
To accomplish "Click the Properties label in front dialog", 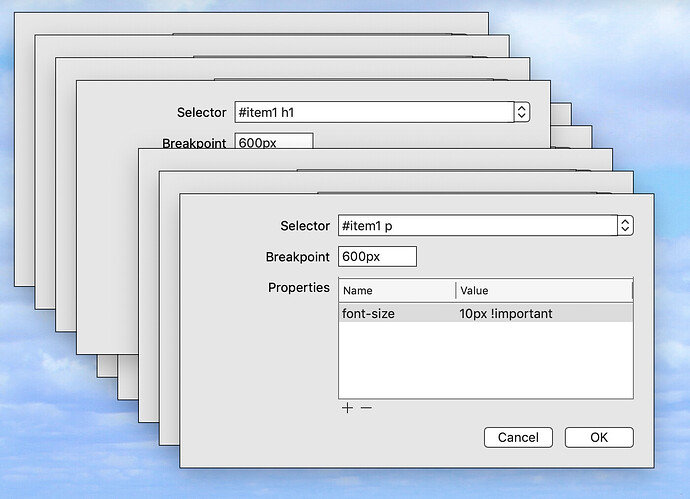I will (298, 288).
